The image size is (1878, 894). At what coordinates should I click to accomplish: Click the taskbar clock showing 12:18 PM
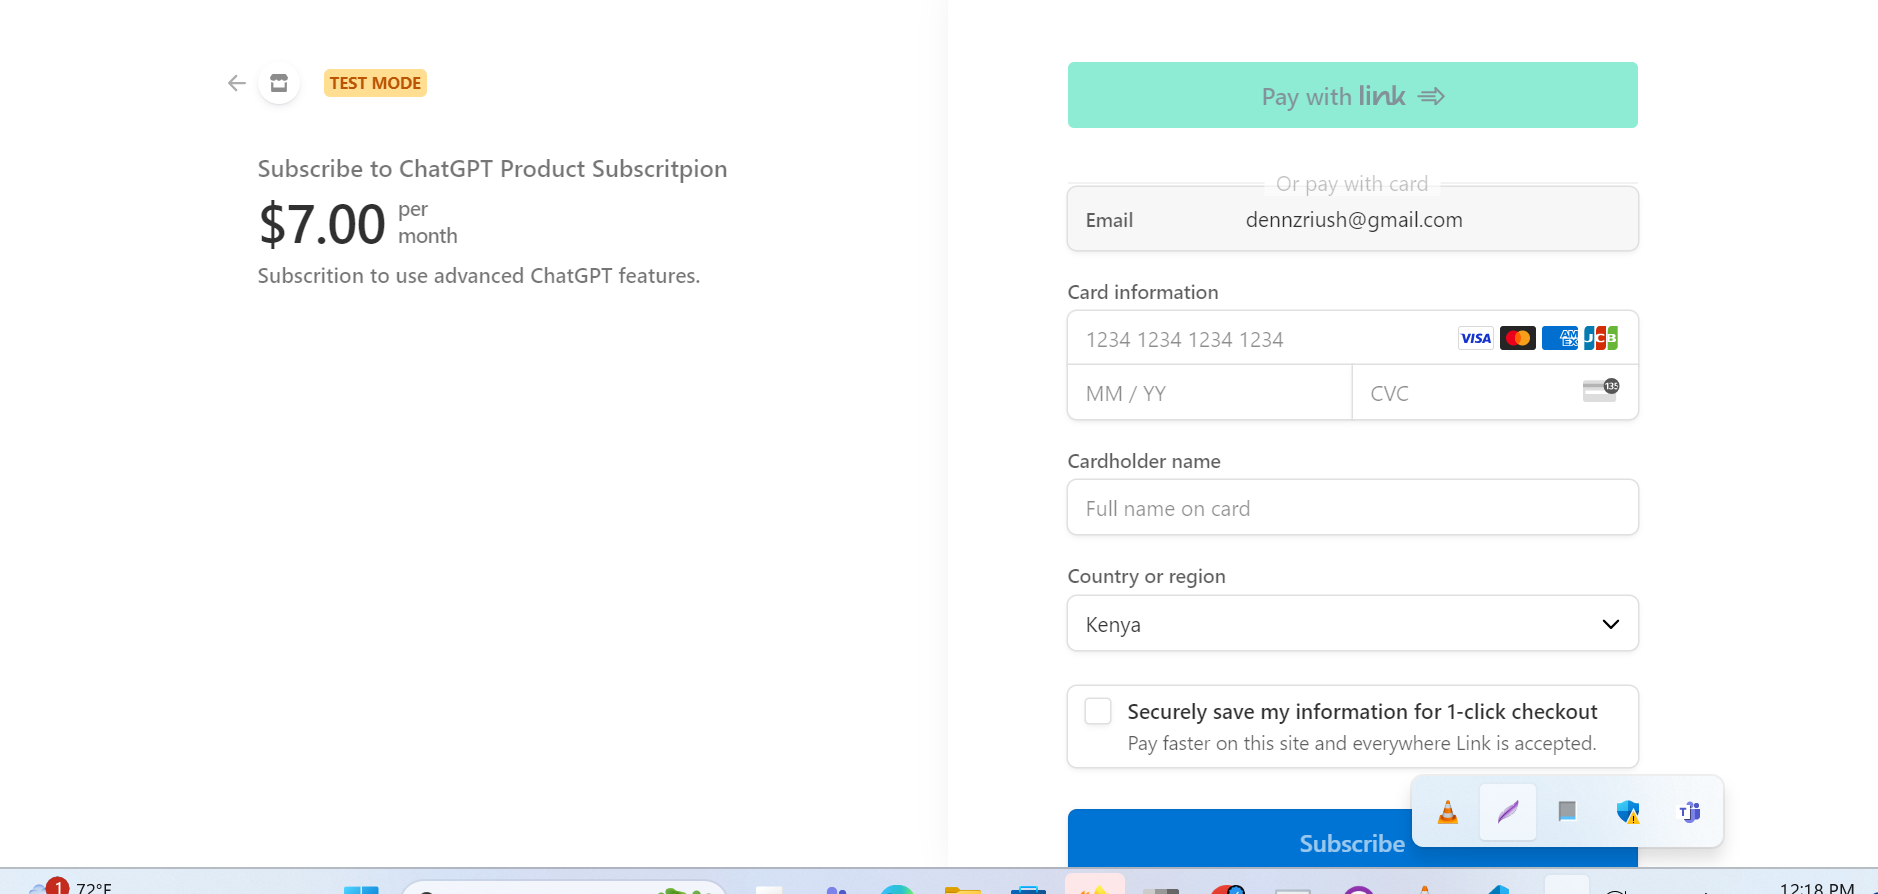pyautogui.click(x=1817, y=887)
